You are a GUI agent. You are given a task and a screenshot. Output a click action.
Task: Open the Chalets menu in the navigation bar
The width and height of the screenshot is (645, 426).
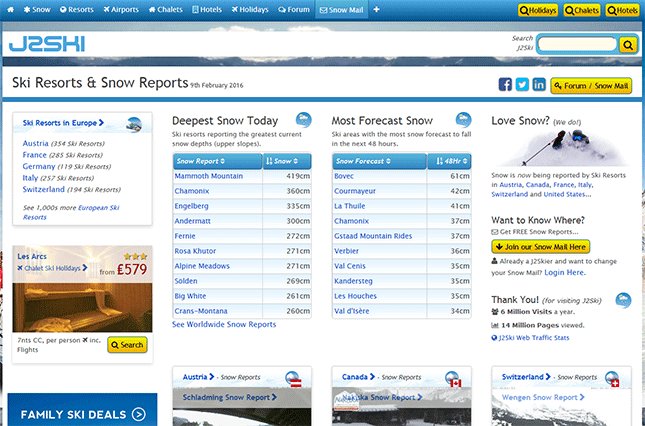[x=165, y=9]
